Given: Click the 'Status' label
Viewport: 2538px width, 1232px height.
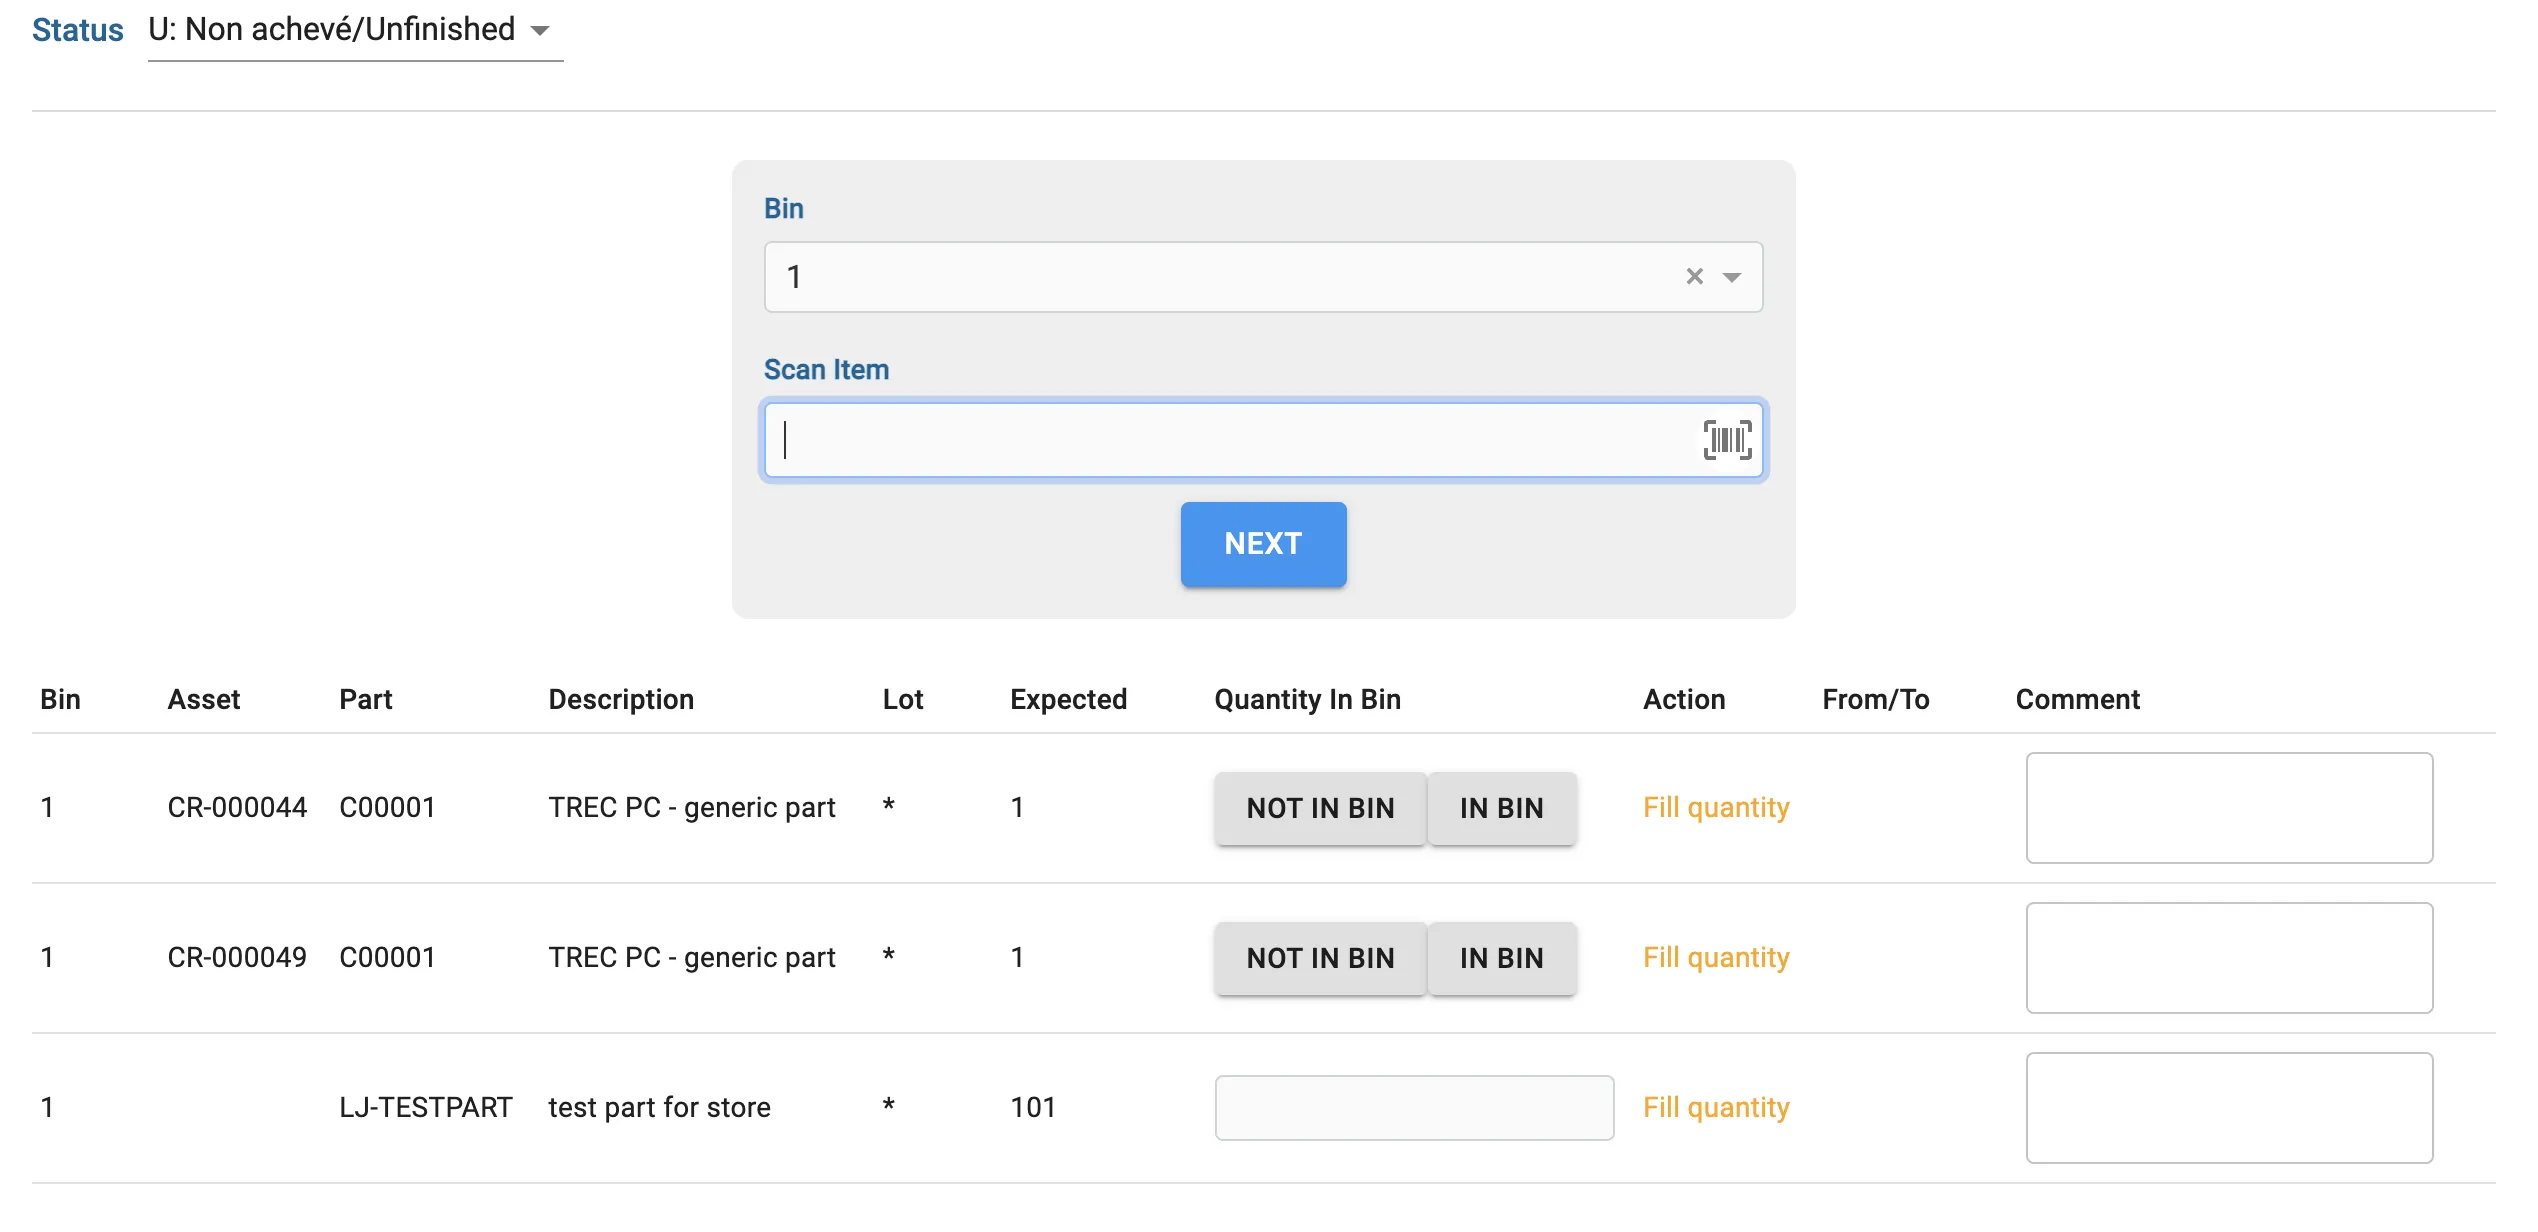Looking at the screenshot, I should tap(78, 30).
